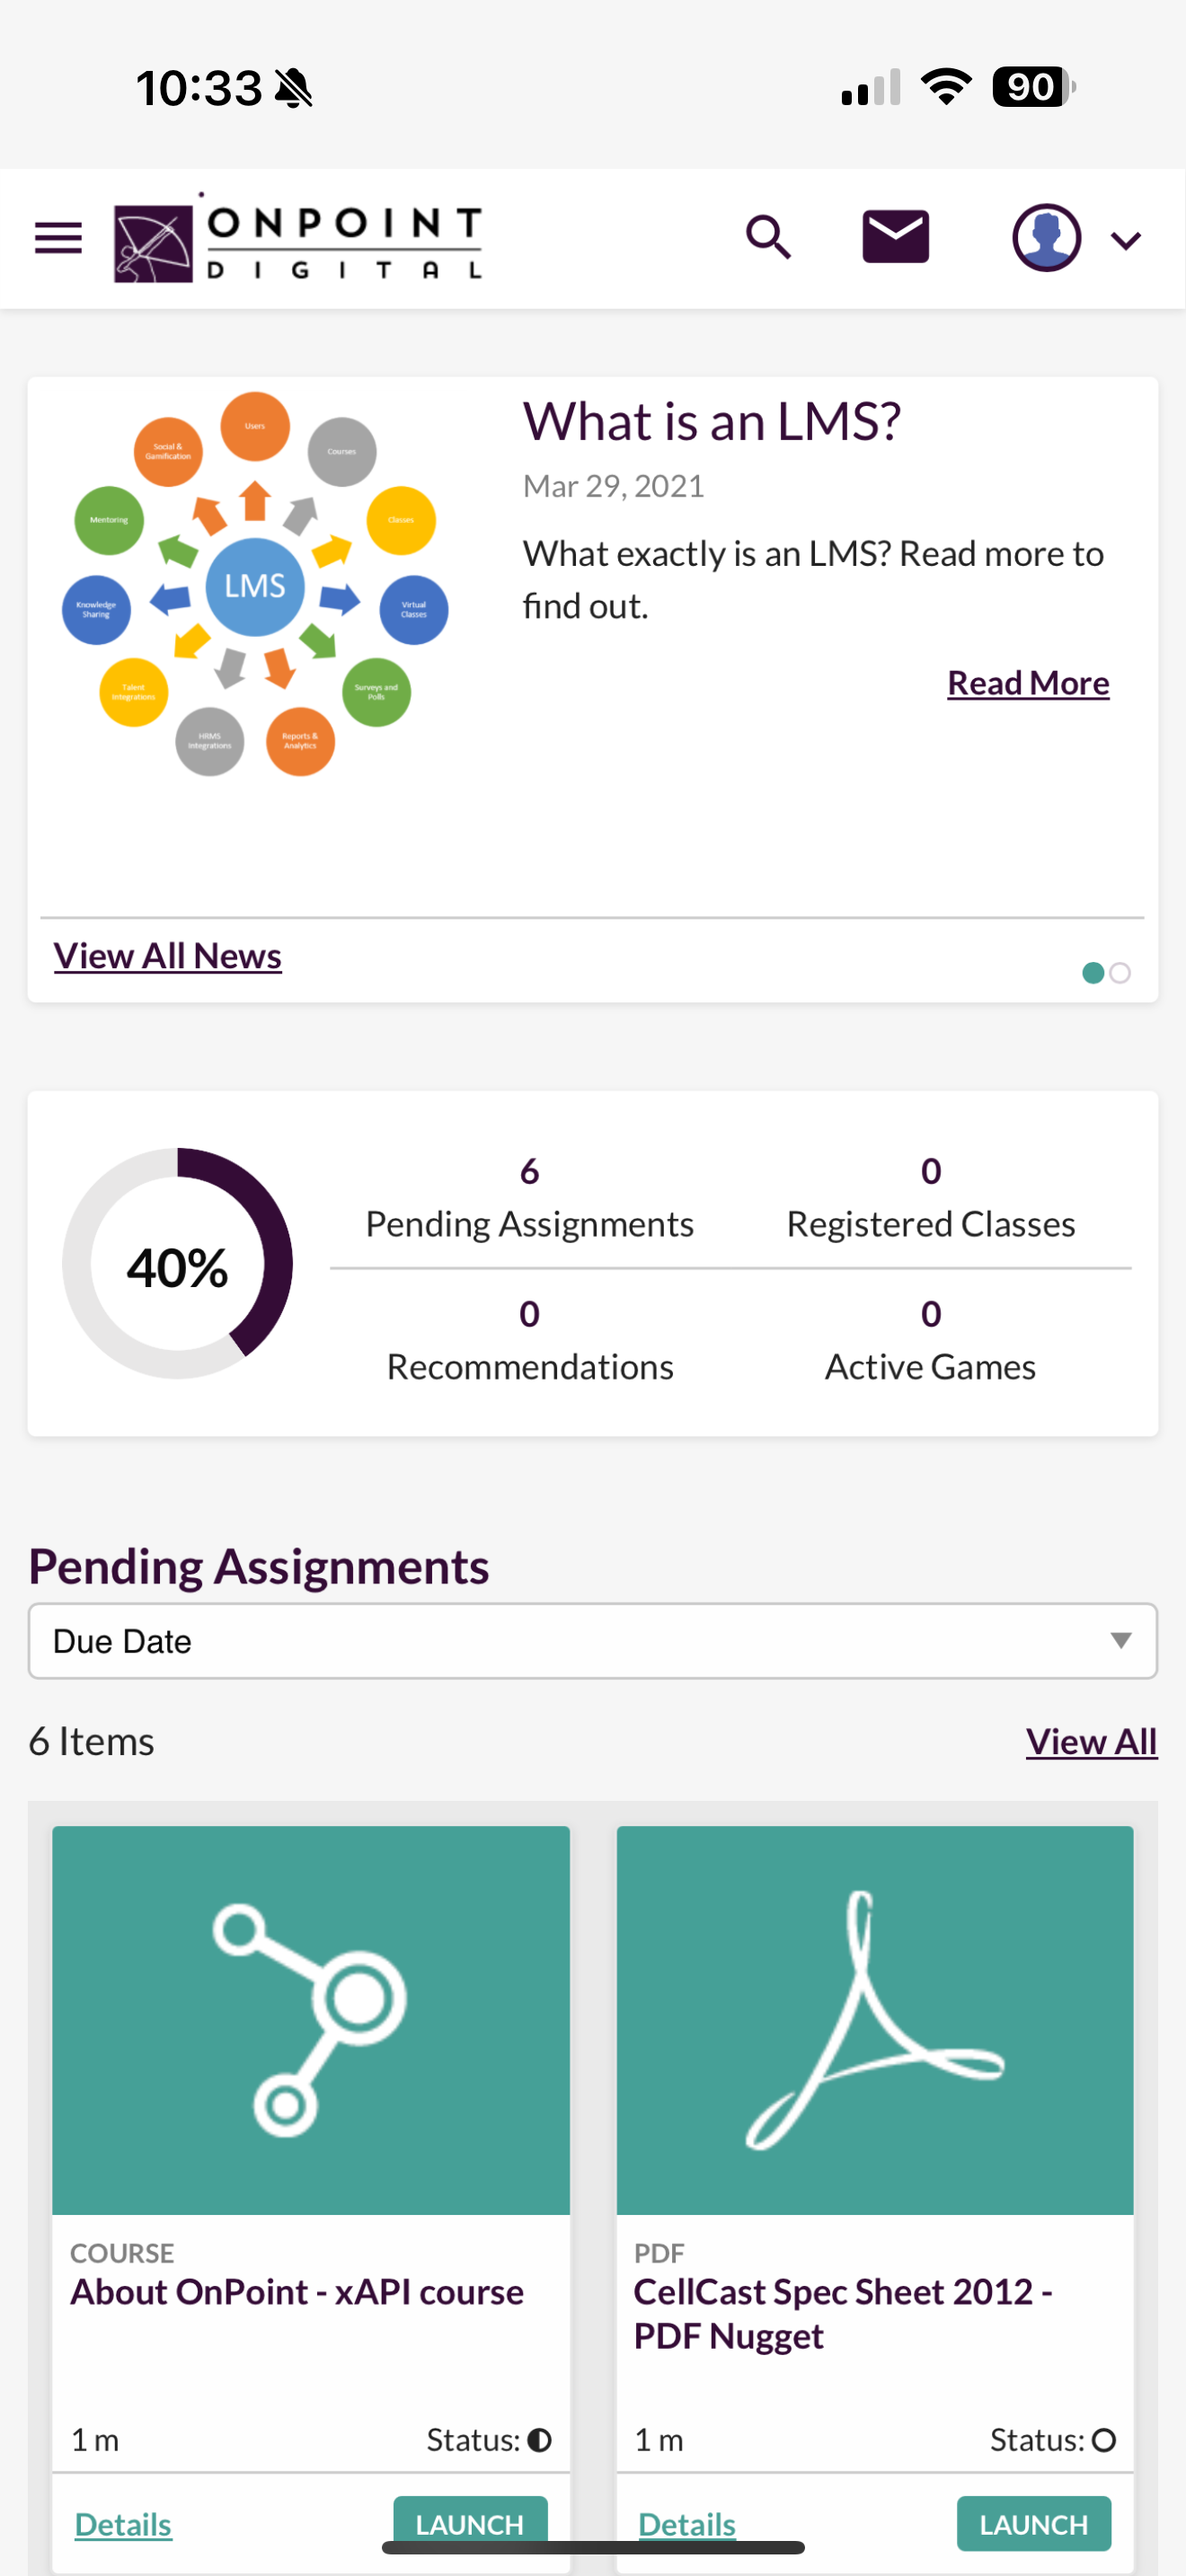Screen dimensions: 1186x2576
Task: Tap the search magnifier icon
Action: tap(768, 238)
